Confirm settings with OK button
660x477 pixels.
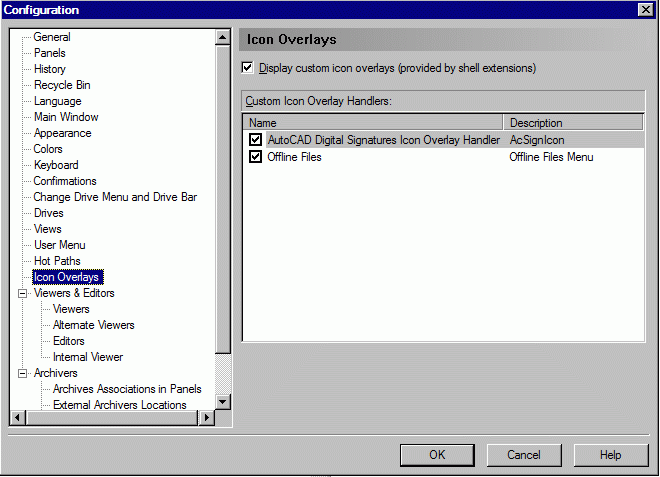pos(437,455)
